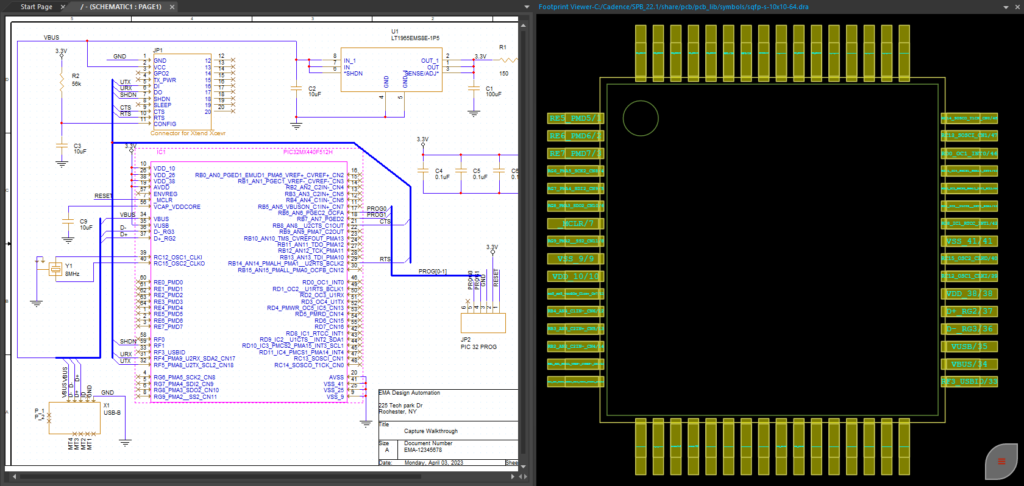Viewport: 1024px width, 486px height.
Task: Click the ground symbol under capacitor C3
Action: coord(62,164)
